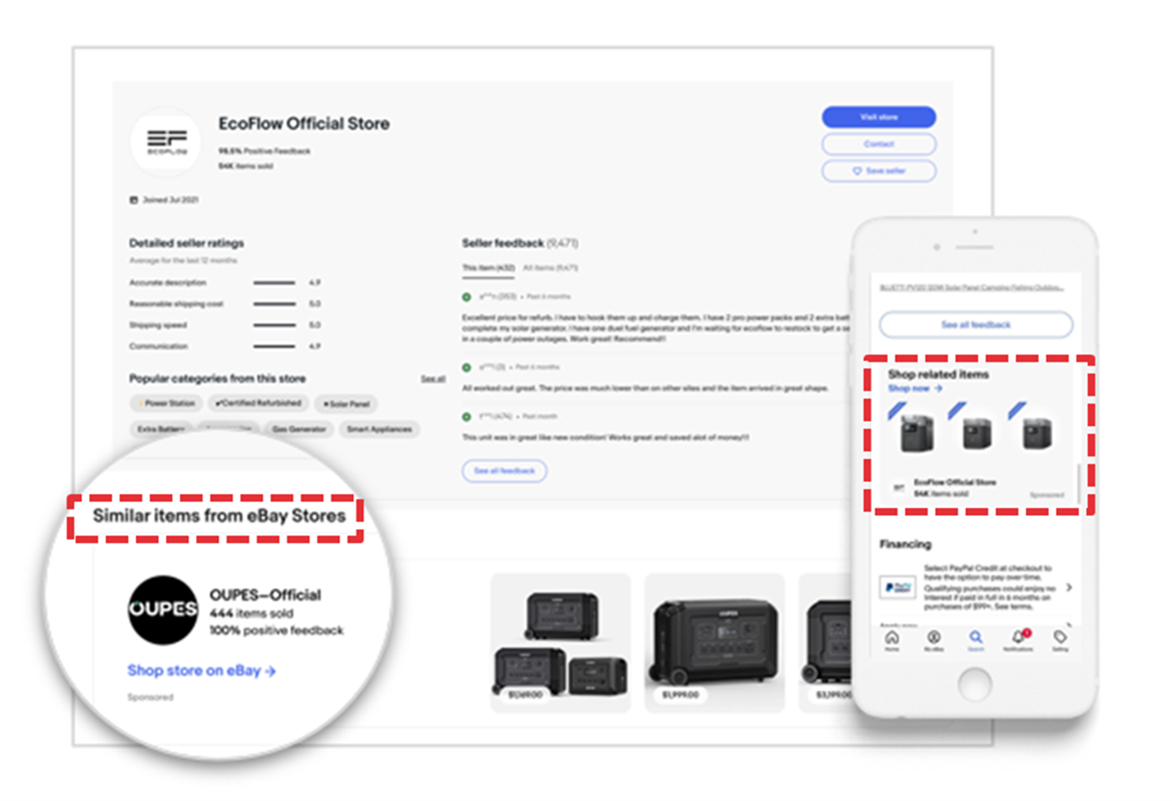This screenshot has height=801, width=1172.
Task: Switch to the This item feedback tab
Action: pos(488,267)
